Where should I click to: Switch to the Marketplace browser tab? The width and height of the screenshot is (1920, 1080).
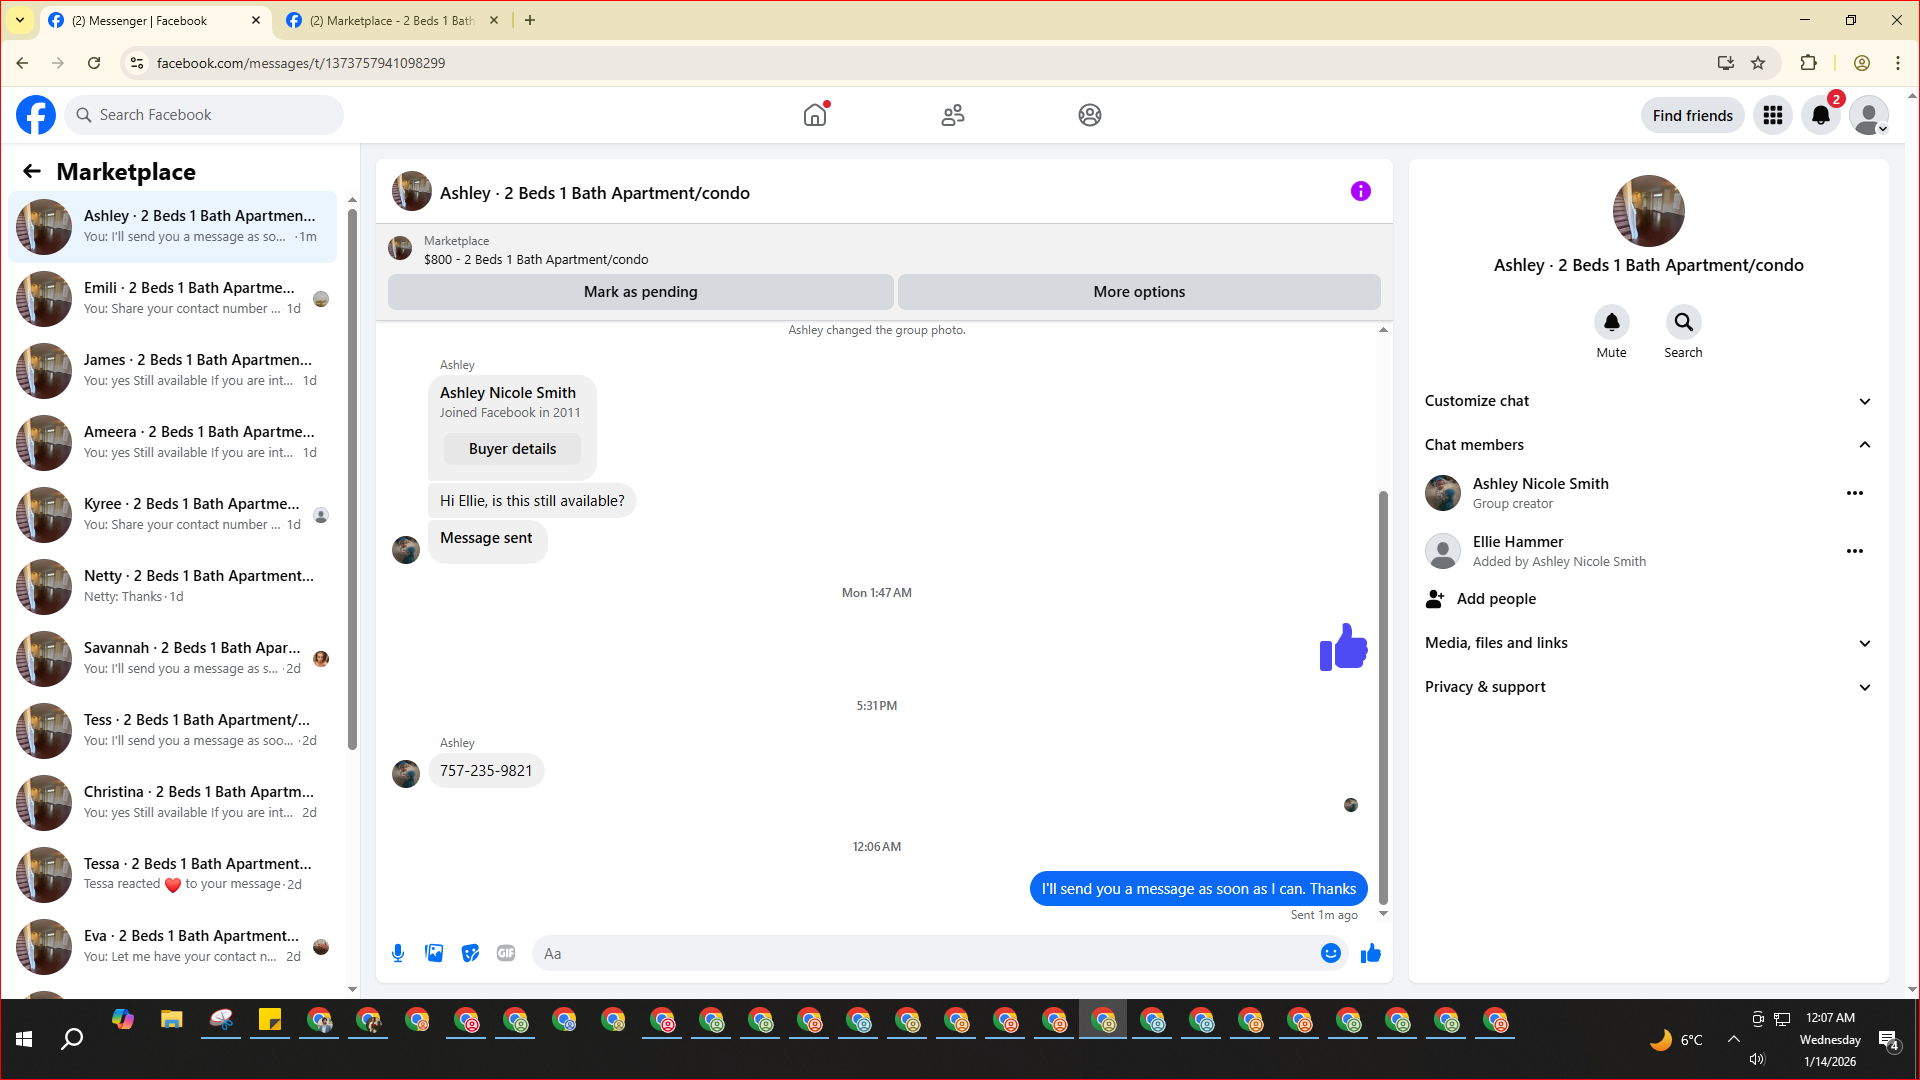point(390,20)
